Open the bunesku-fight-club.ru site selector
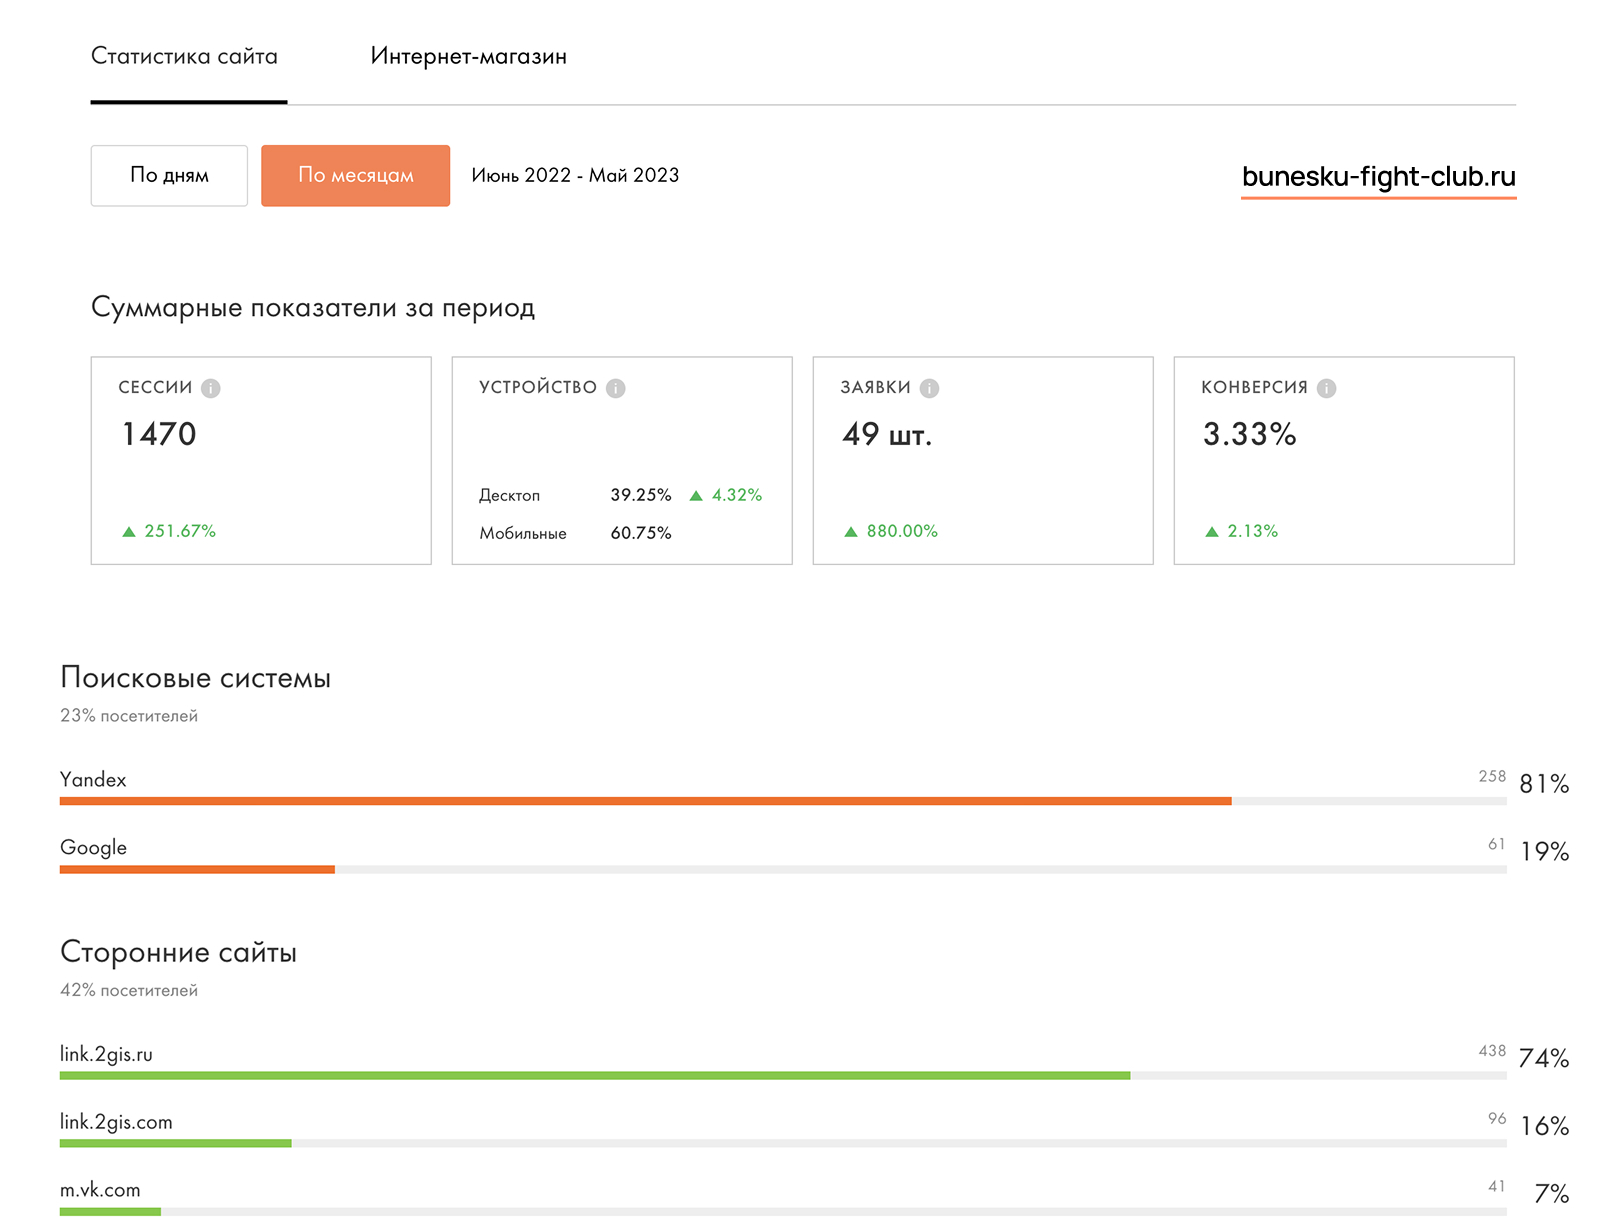Screen dimensions: 1620x1222 click(x=1378, y=178)
